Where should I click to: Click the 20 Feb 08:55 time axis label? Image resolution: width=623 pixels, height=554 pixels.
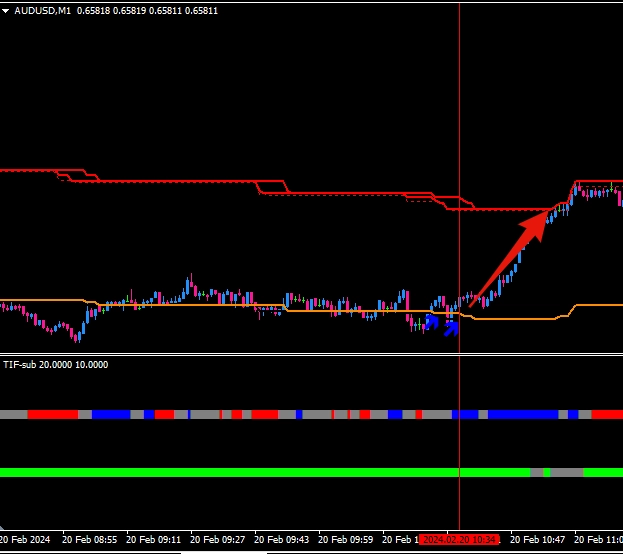[89, 539]
